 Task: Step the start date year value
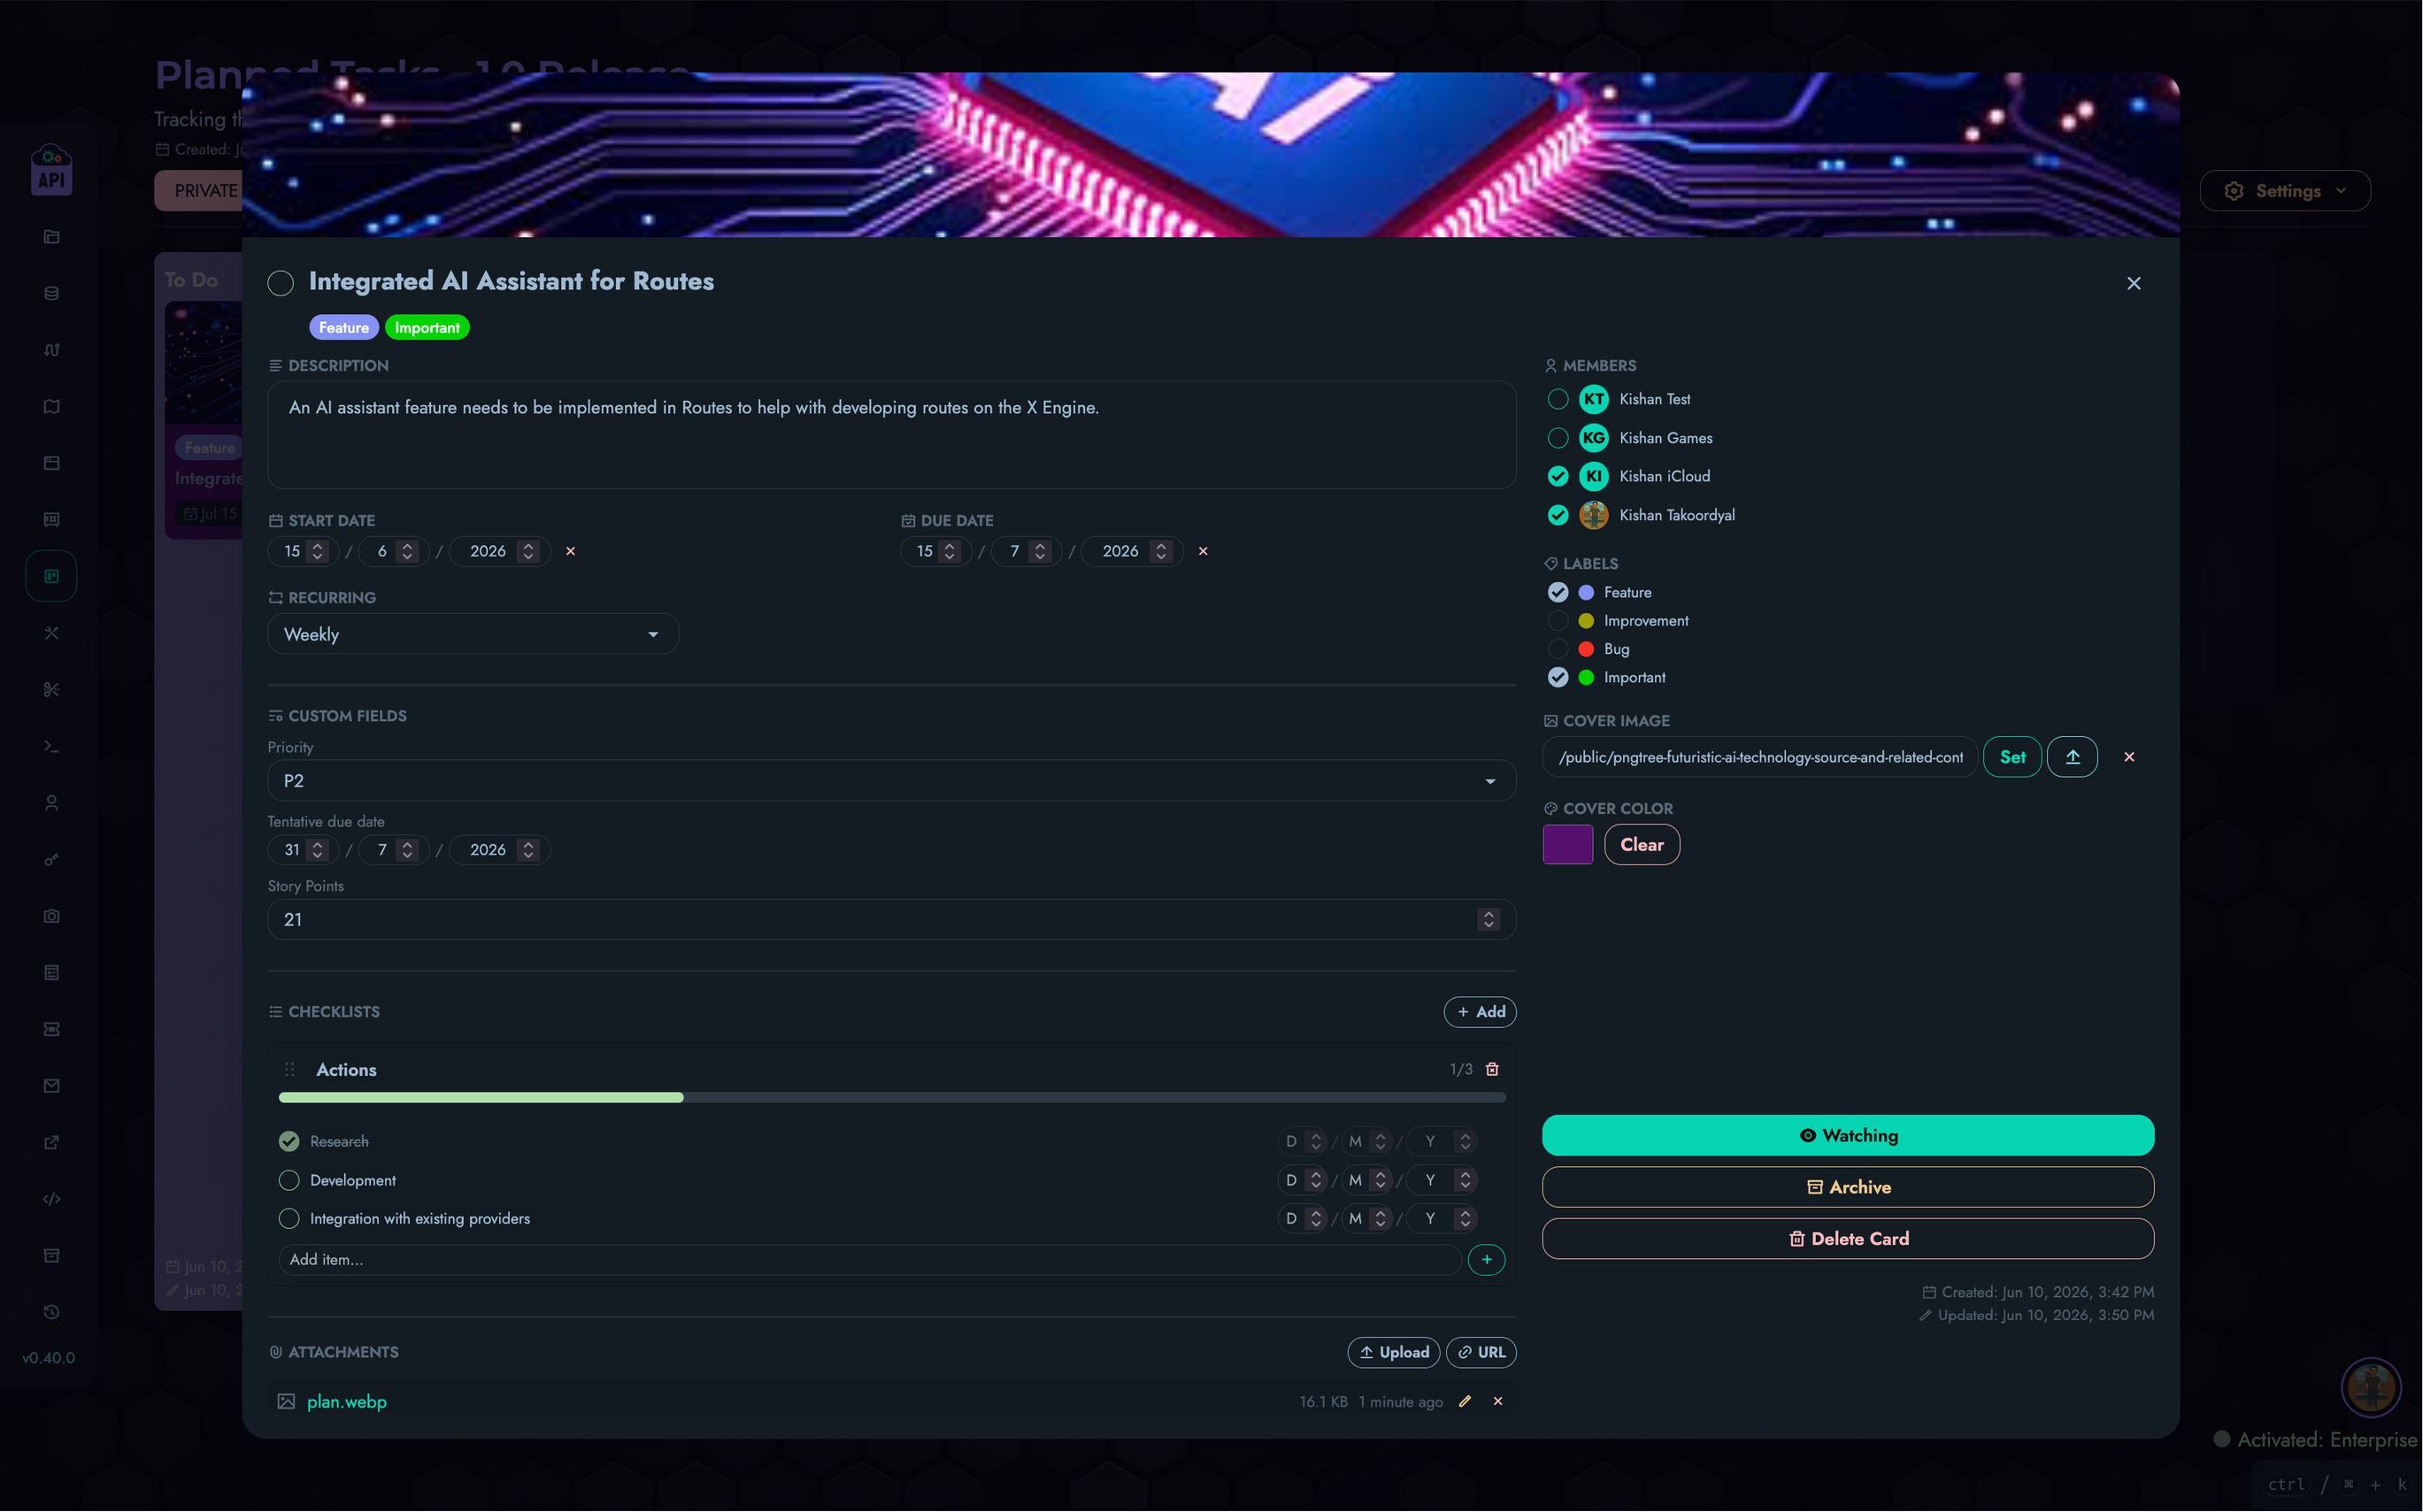click(528, 551)
